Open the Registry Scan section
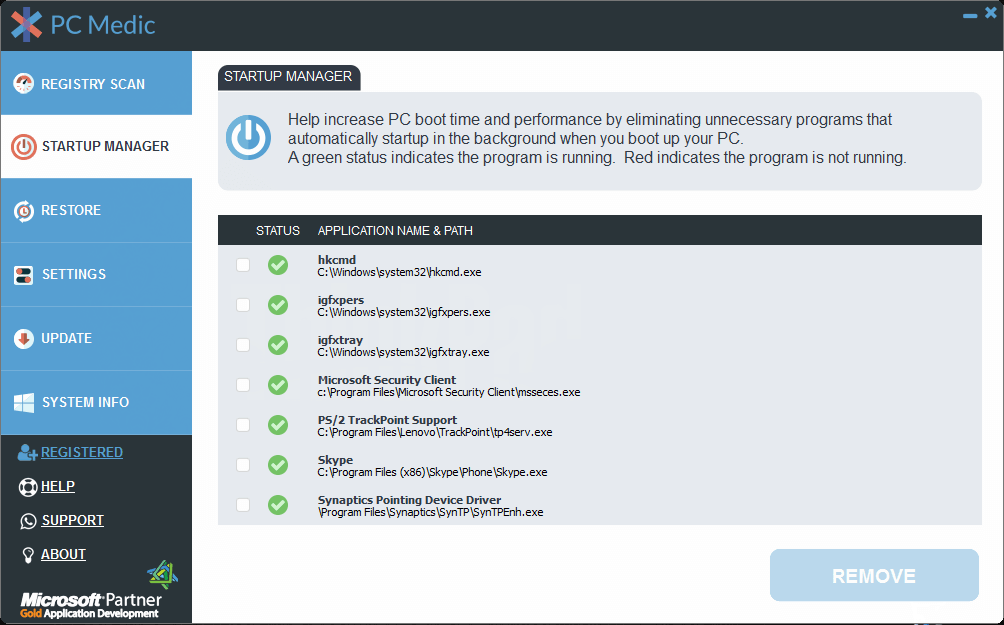This screenshot has width=1004, height=625. click(97, 83)
